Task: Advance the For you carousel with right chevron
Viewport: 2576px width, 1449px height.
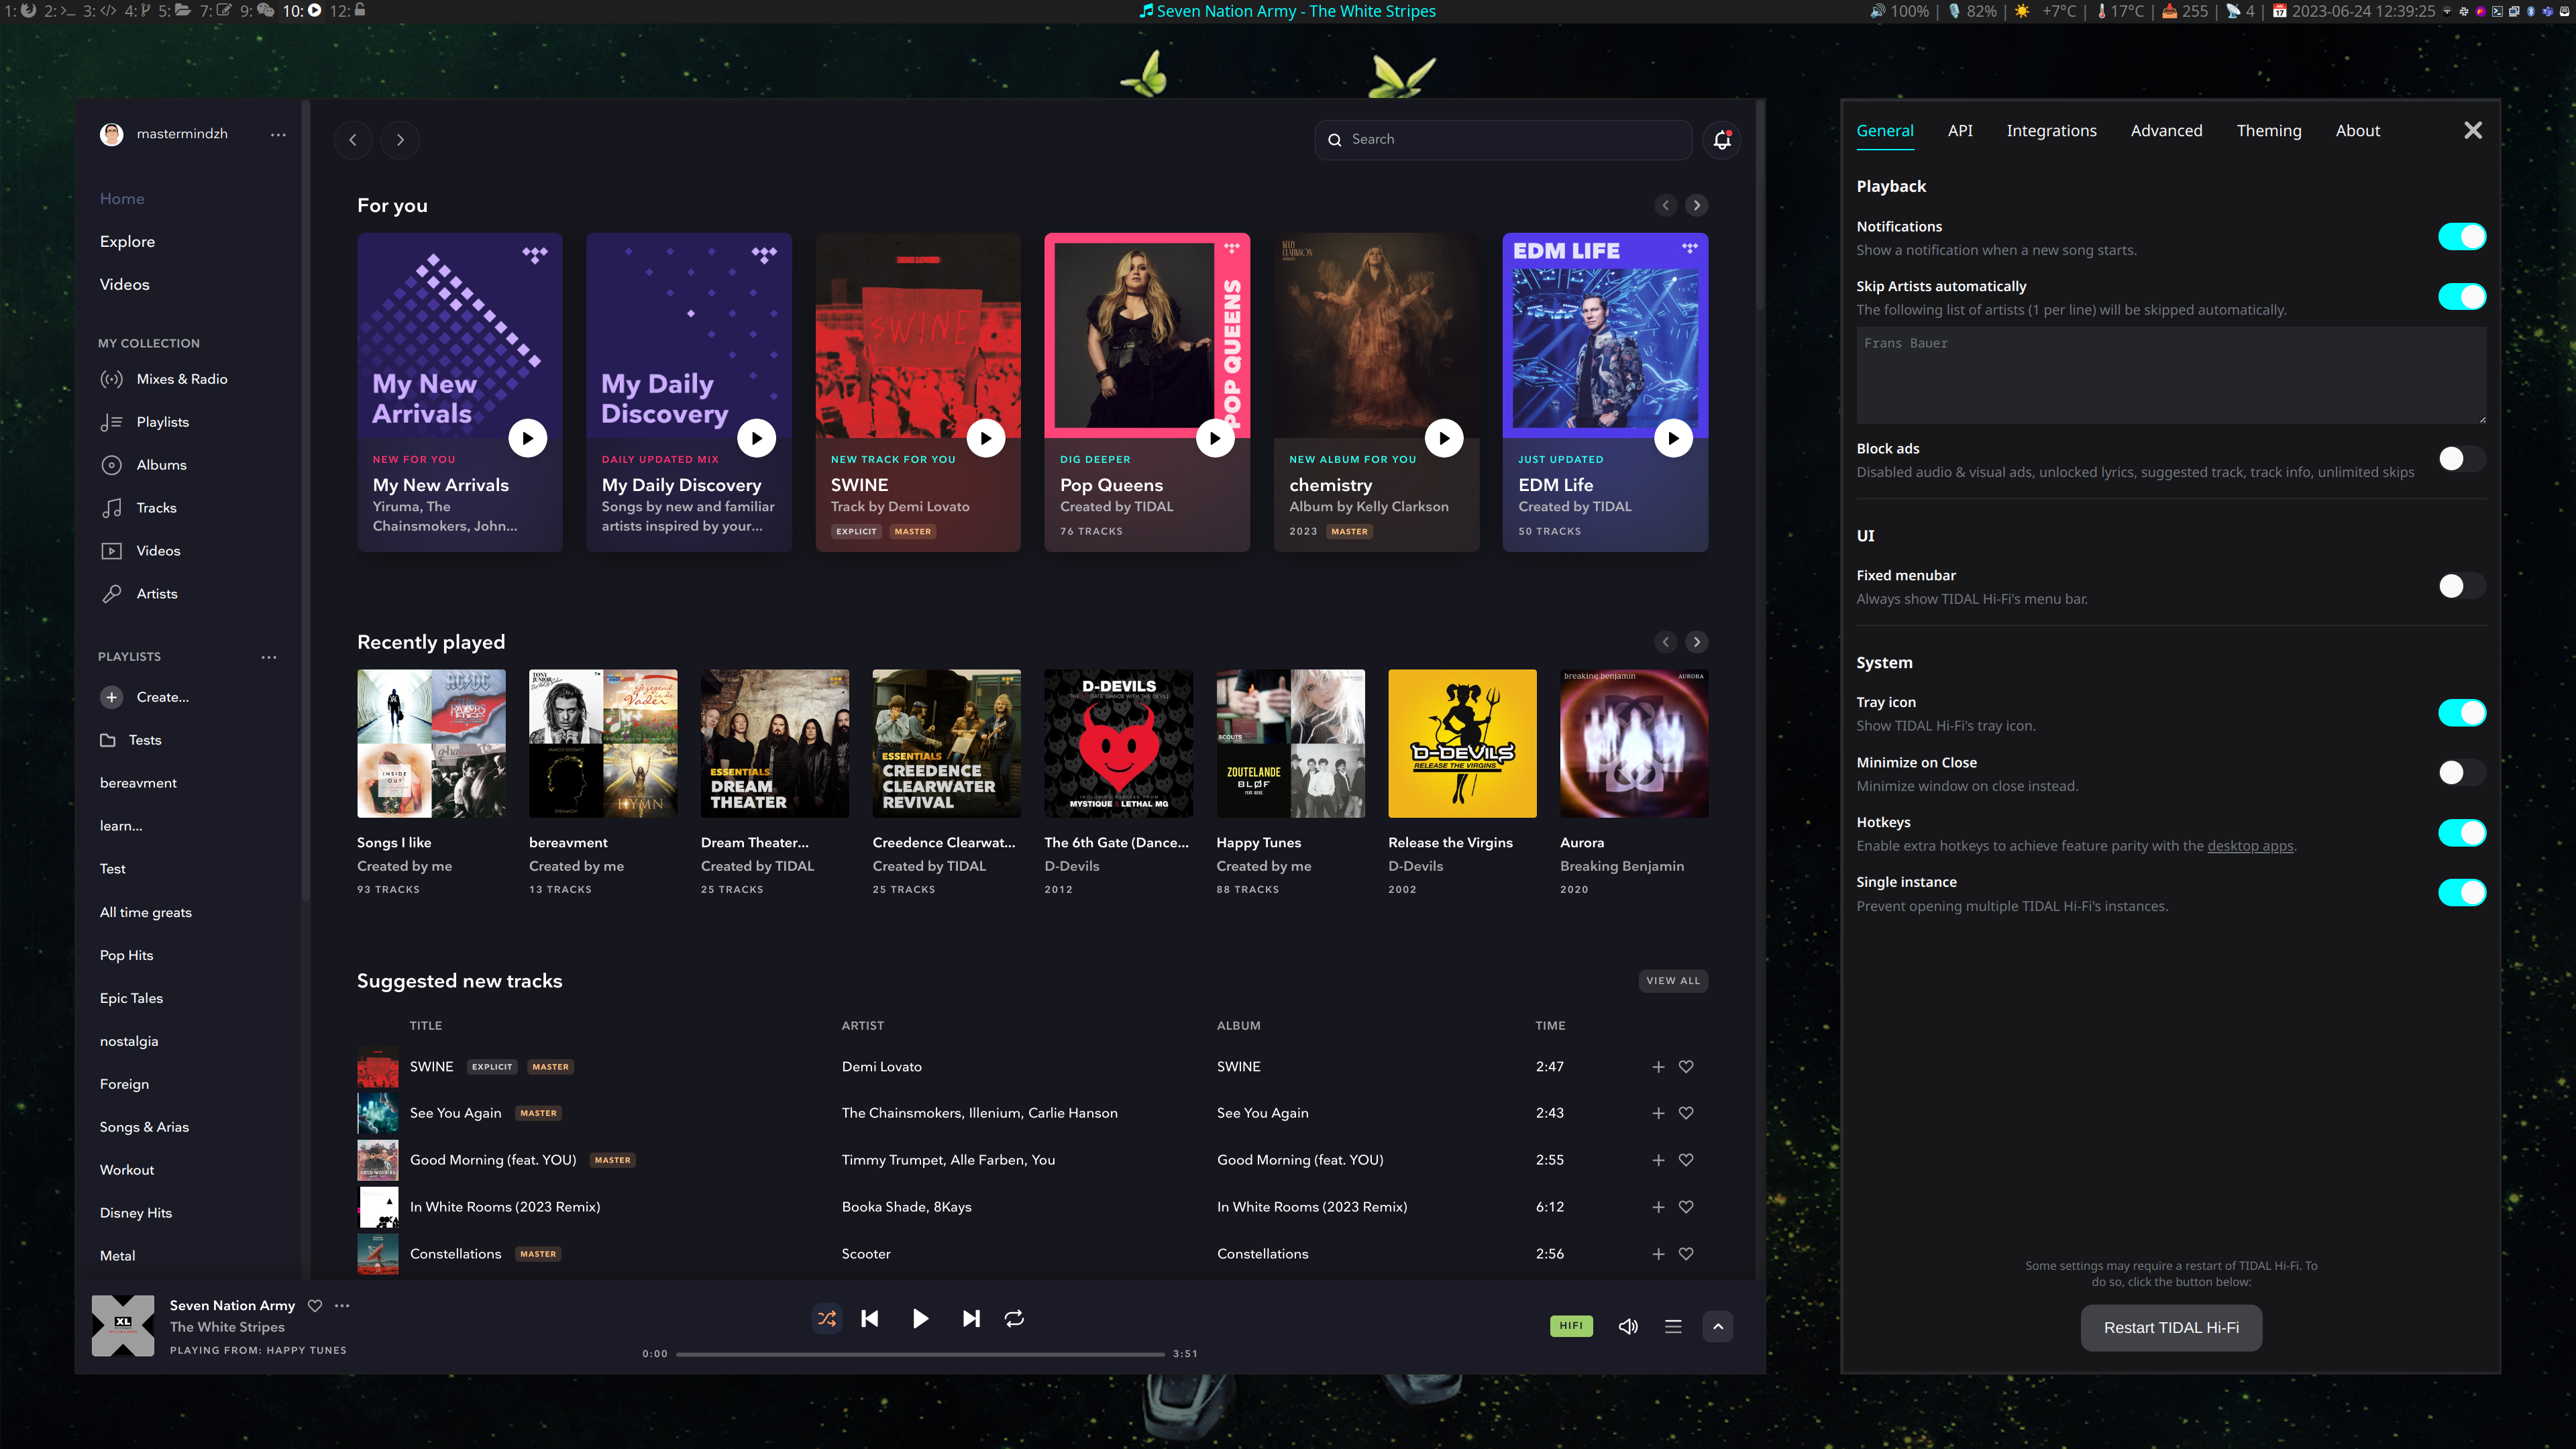Action: (1696, 205)
